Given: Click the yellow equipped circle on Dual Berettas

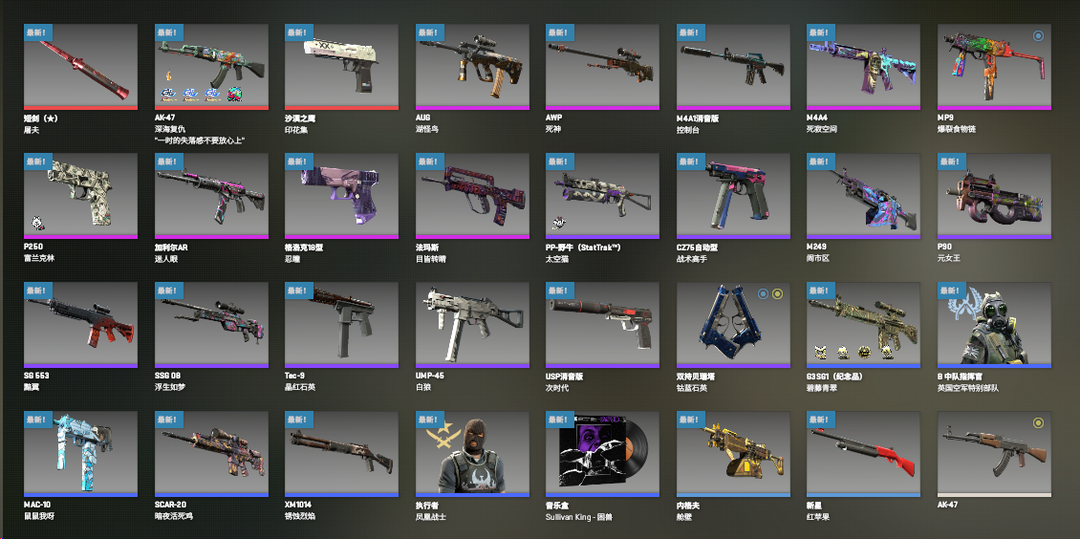Looking at the screenshot, I should 777,294.
